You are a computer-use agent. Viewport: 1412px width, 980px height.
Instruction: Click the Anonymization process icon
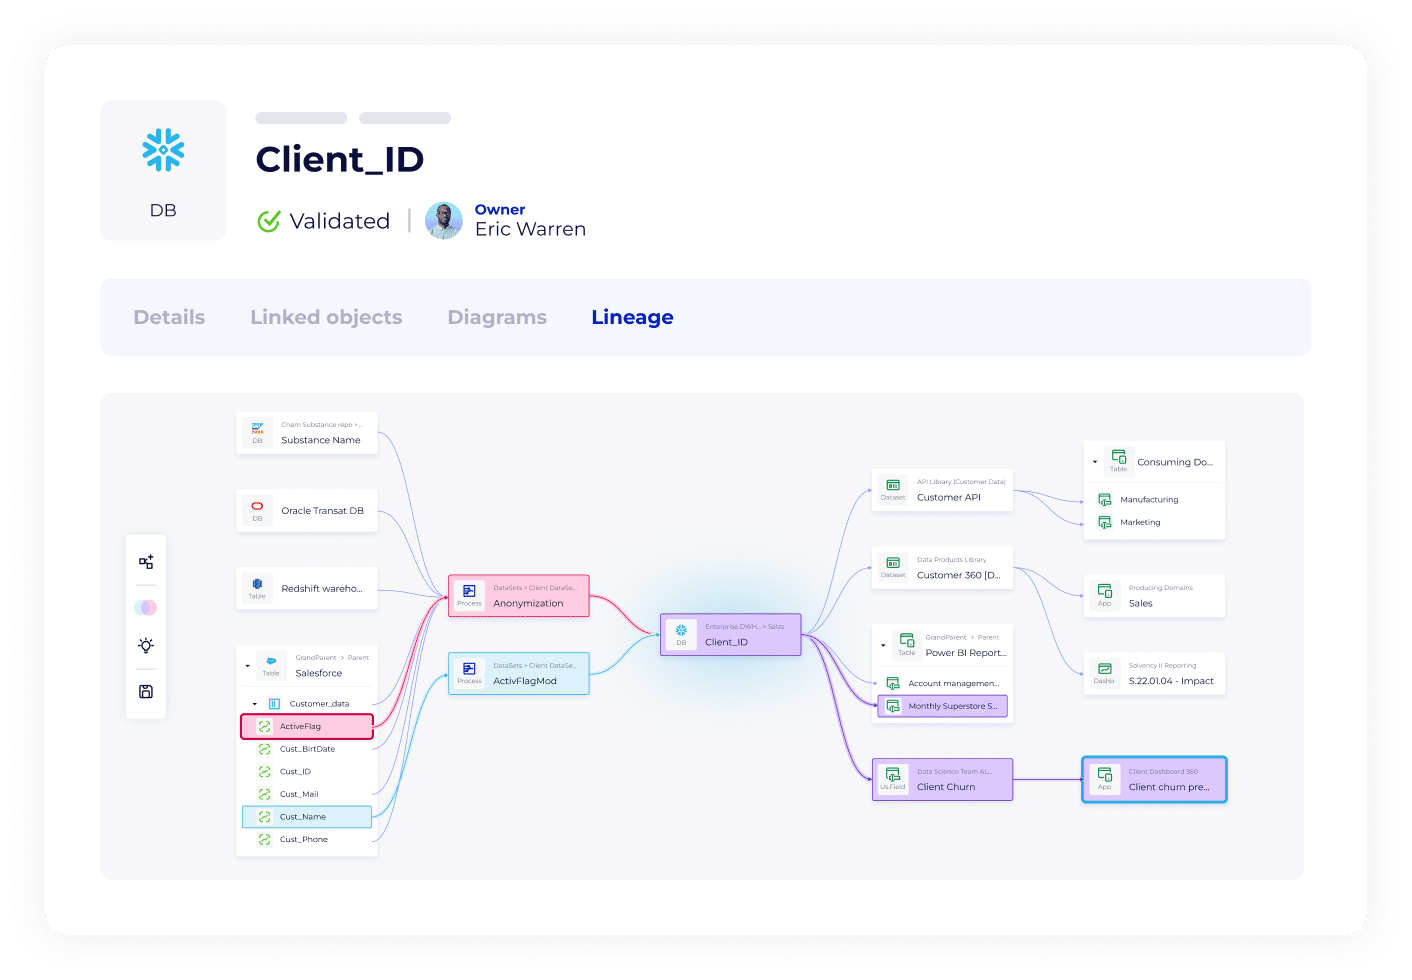pyautogui.click(x=469, y=594)
